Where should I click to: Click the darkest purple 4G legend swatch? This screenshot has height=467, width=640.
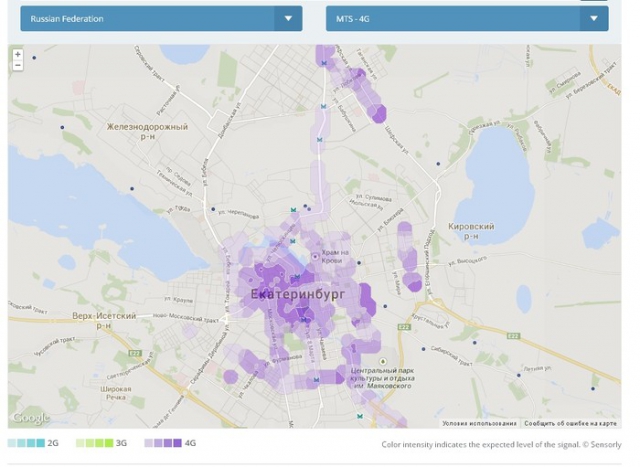coord(178,443)
